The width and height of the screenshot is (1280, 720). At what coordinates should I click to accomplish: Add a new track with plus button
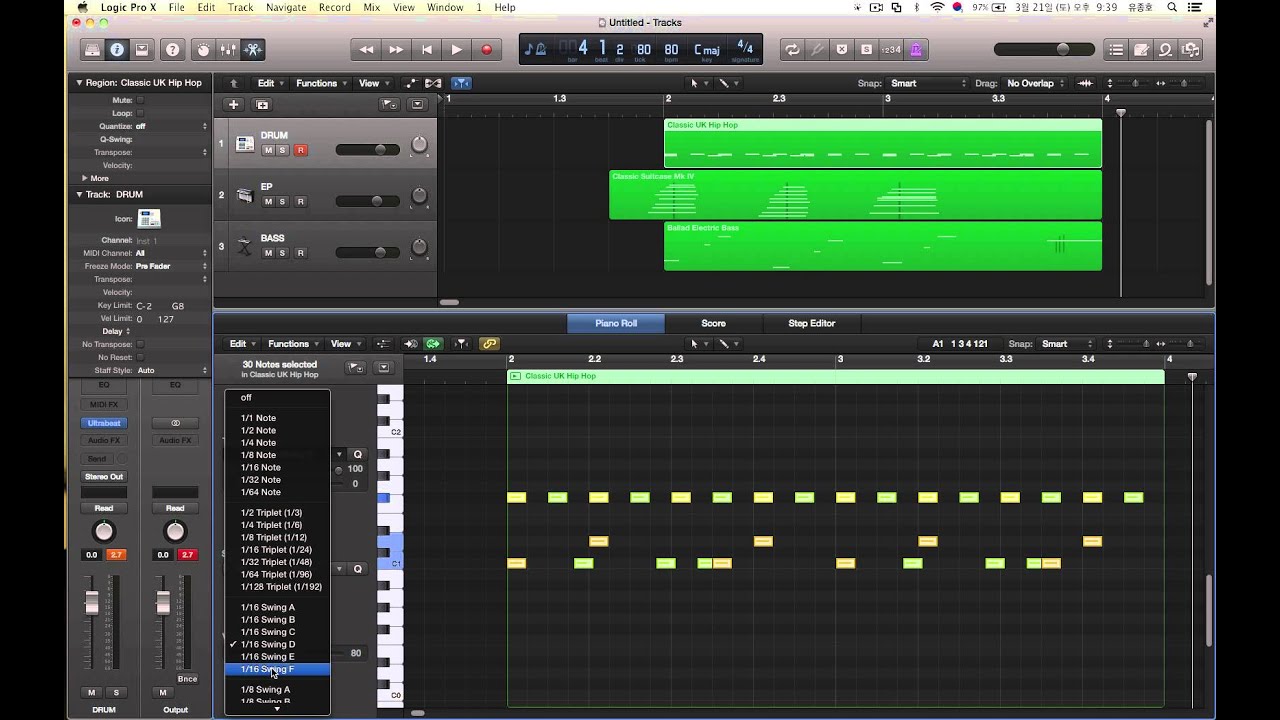[233, 104]
